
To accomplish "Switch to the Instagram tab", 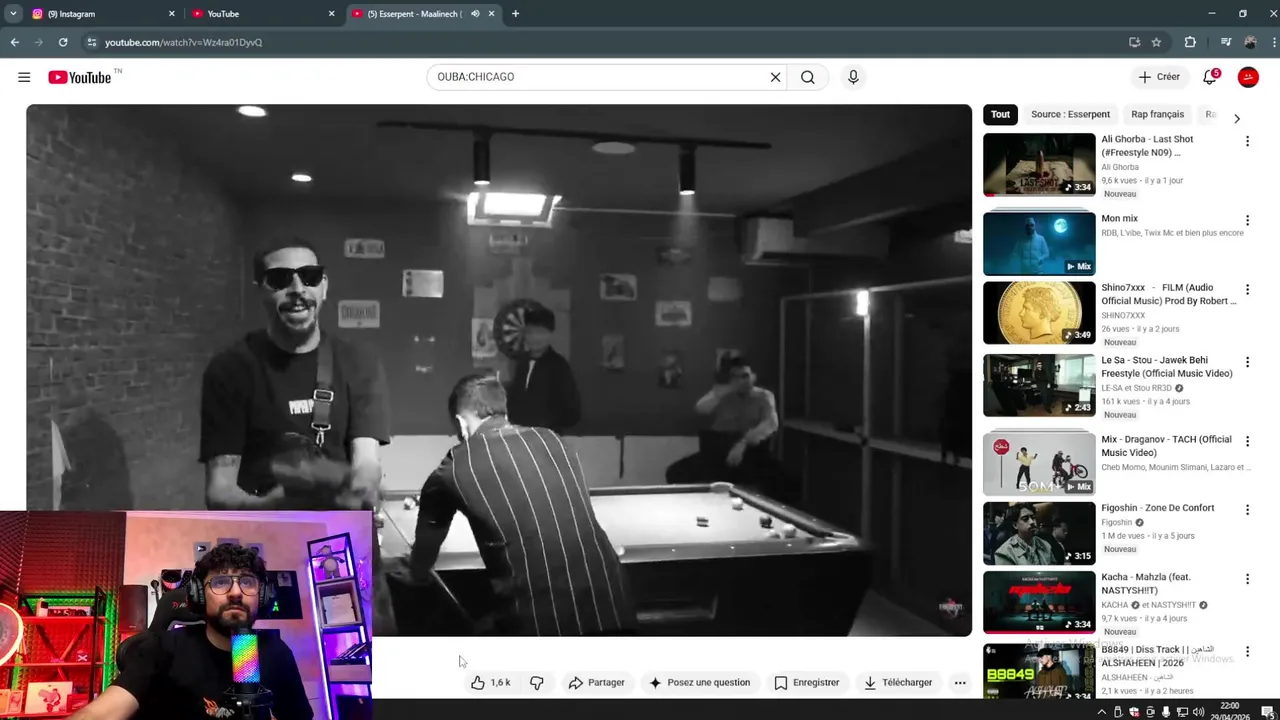I will [x=103, y=14].
